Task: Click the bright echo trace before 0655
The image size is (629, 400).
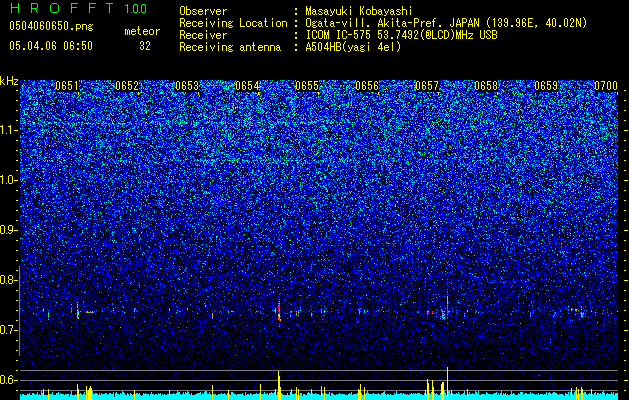Action: [279, 311]
